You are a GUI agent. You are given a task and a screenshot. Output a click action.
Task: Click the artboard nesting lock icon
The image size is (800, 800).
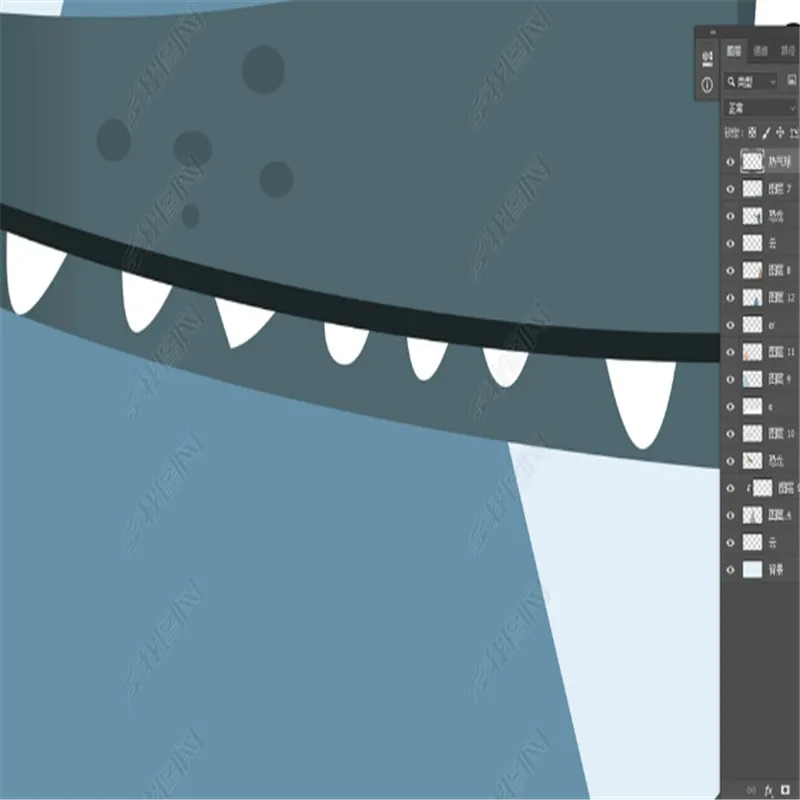(794, 133)
